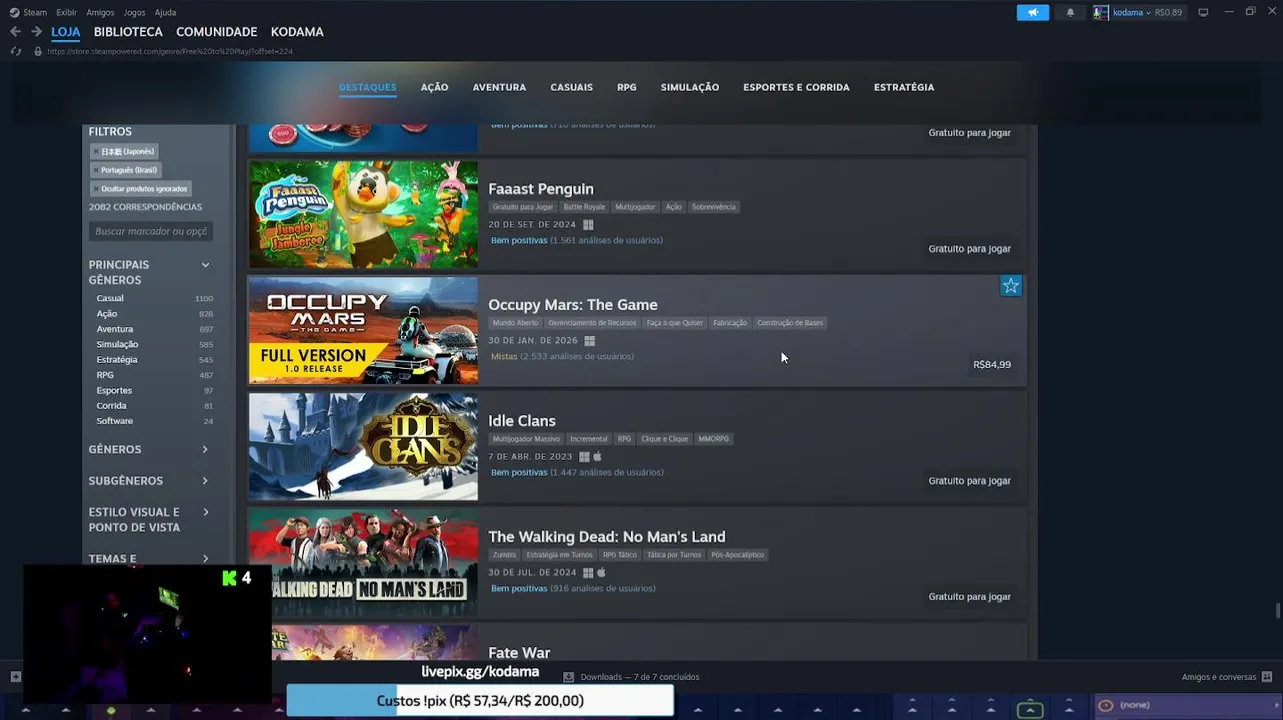Select the LOJA store tab
The width and height of the screenshot is (1283, 720).
(66, 32)
